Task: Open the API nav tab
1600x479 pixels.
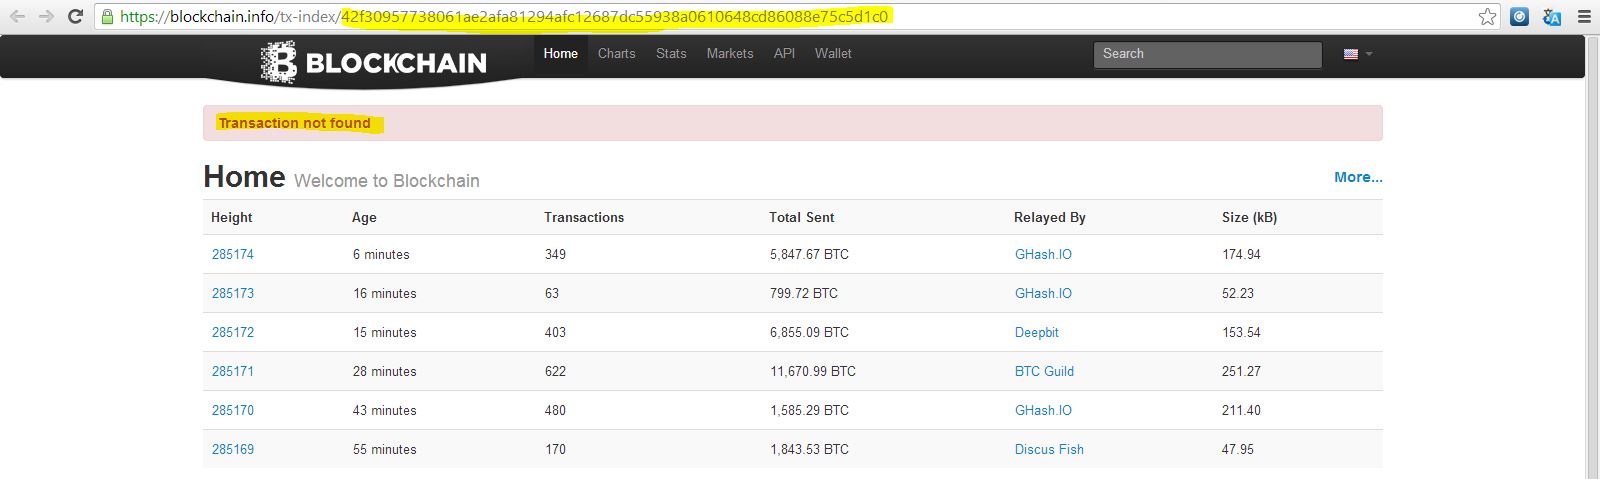Action: [x=784, y=54]
